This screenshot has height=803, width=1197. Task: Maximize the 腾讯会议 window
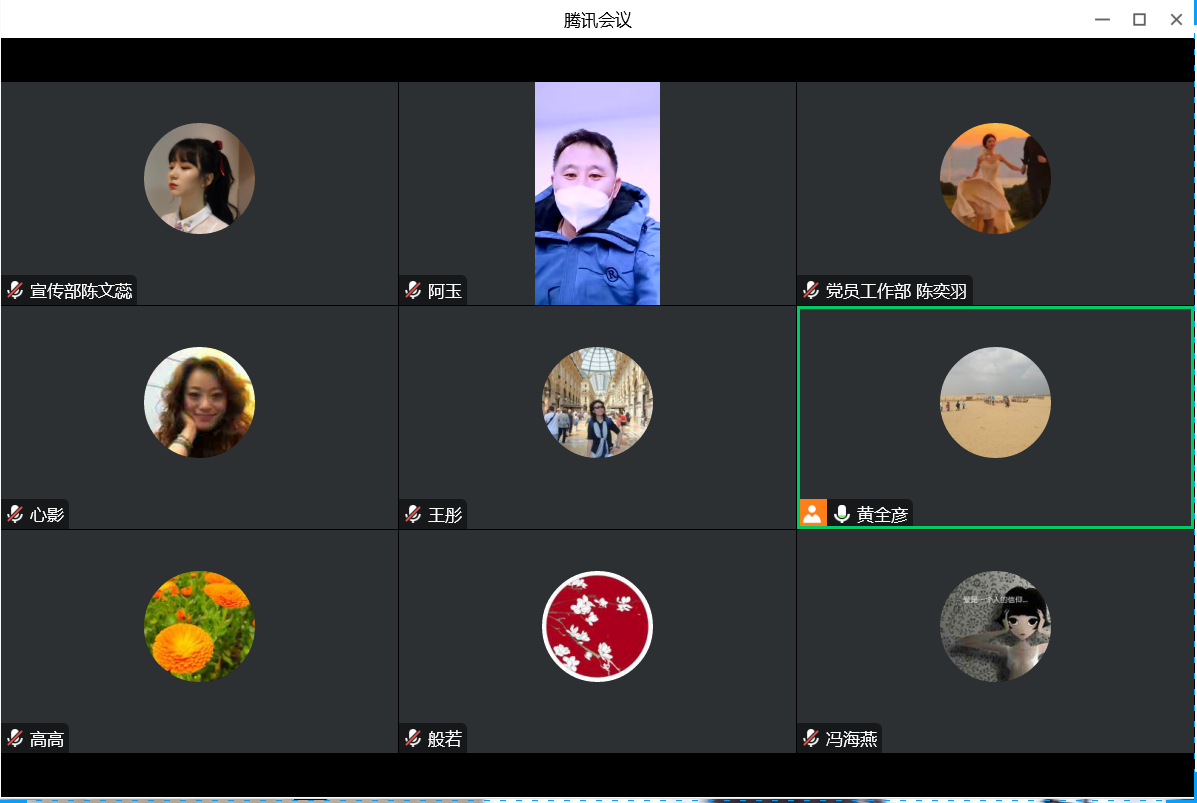point(1139,19)
